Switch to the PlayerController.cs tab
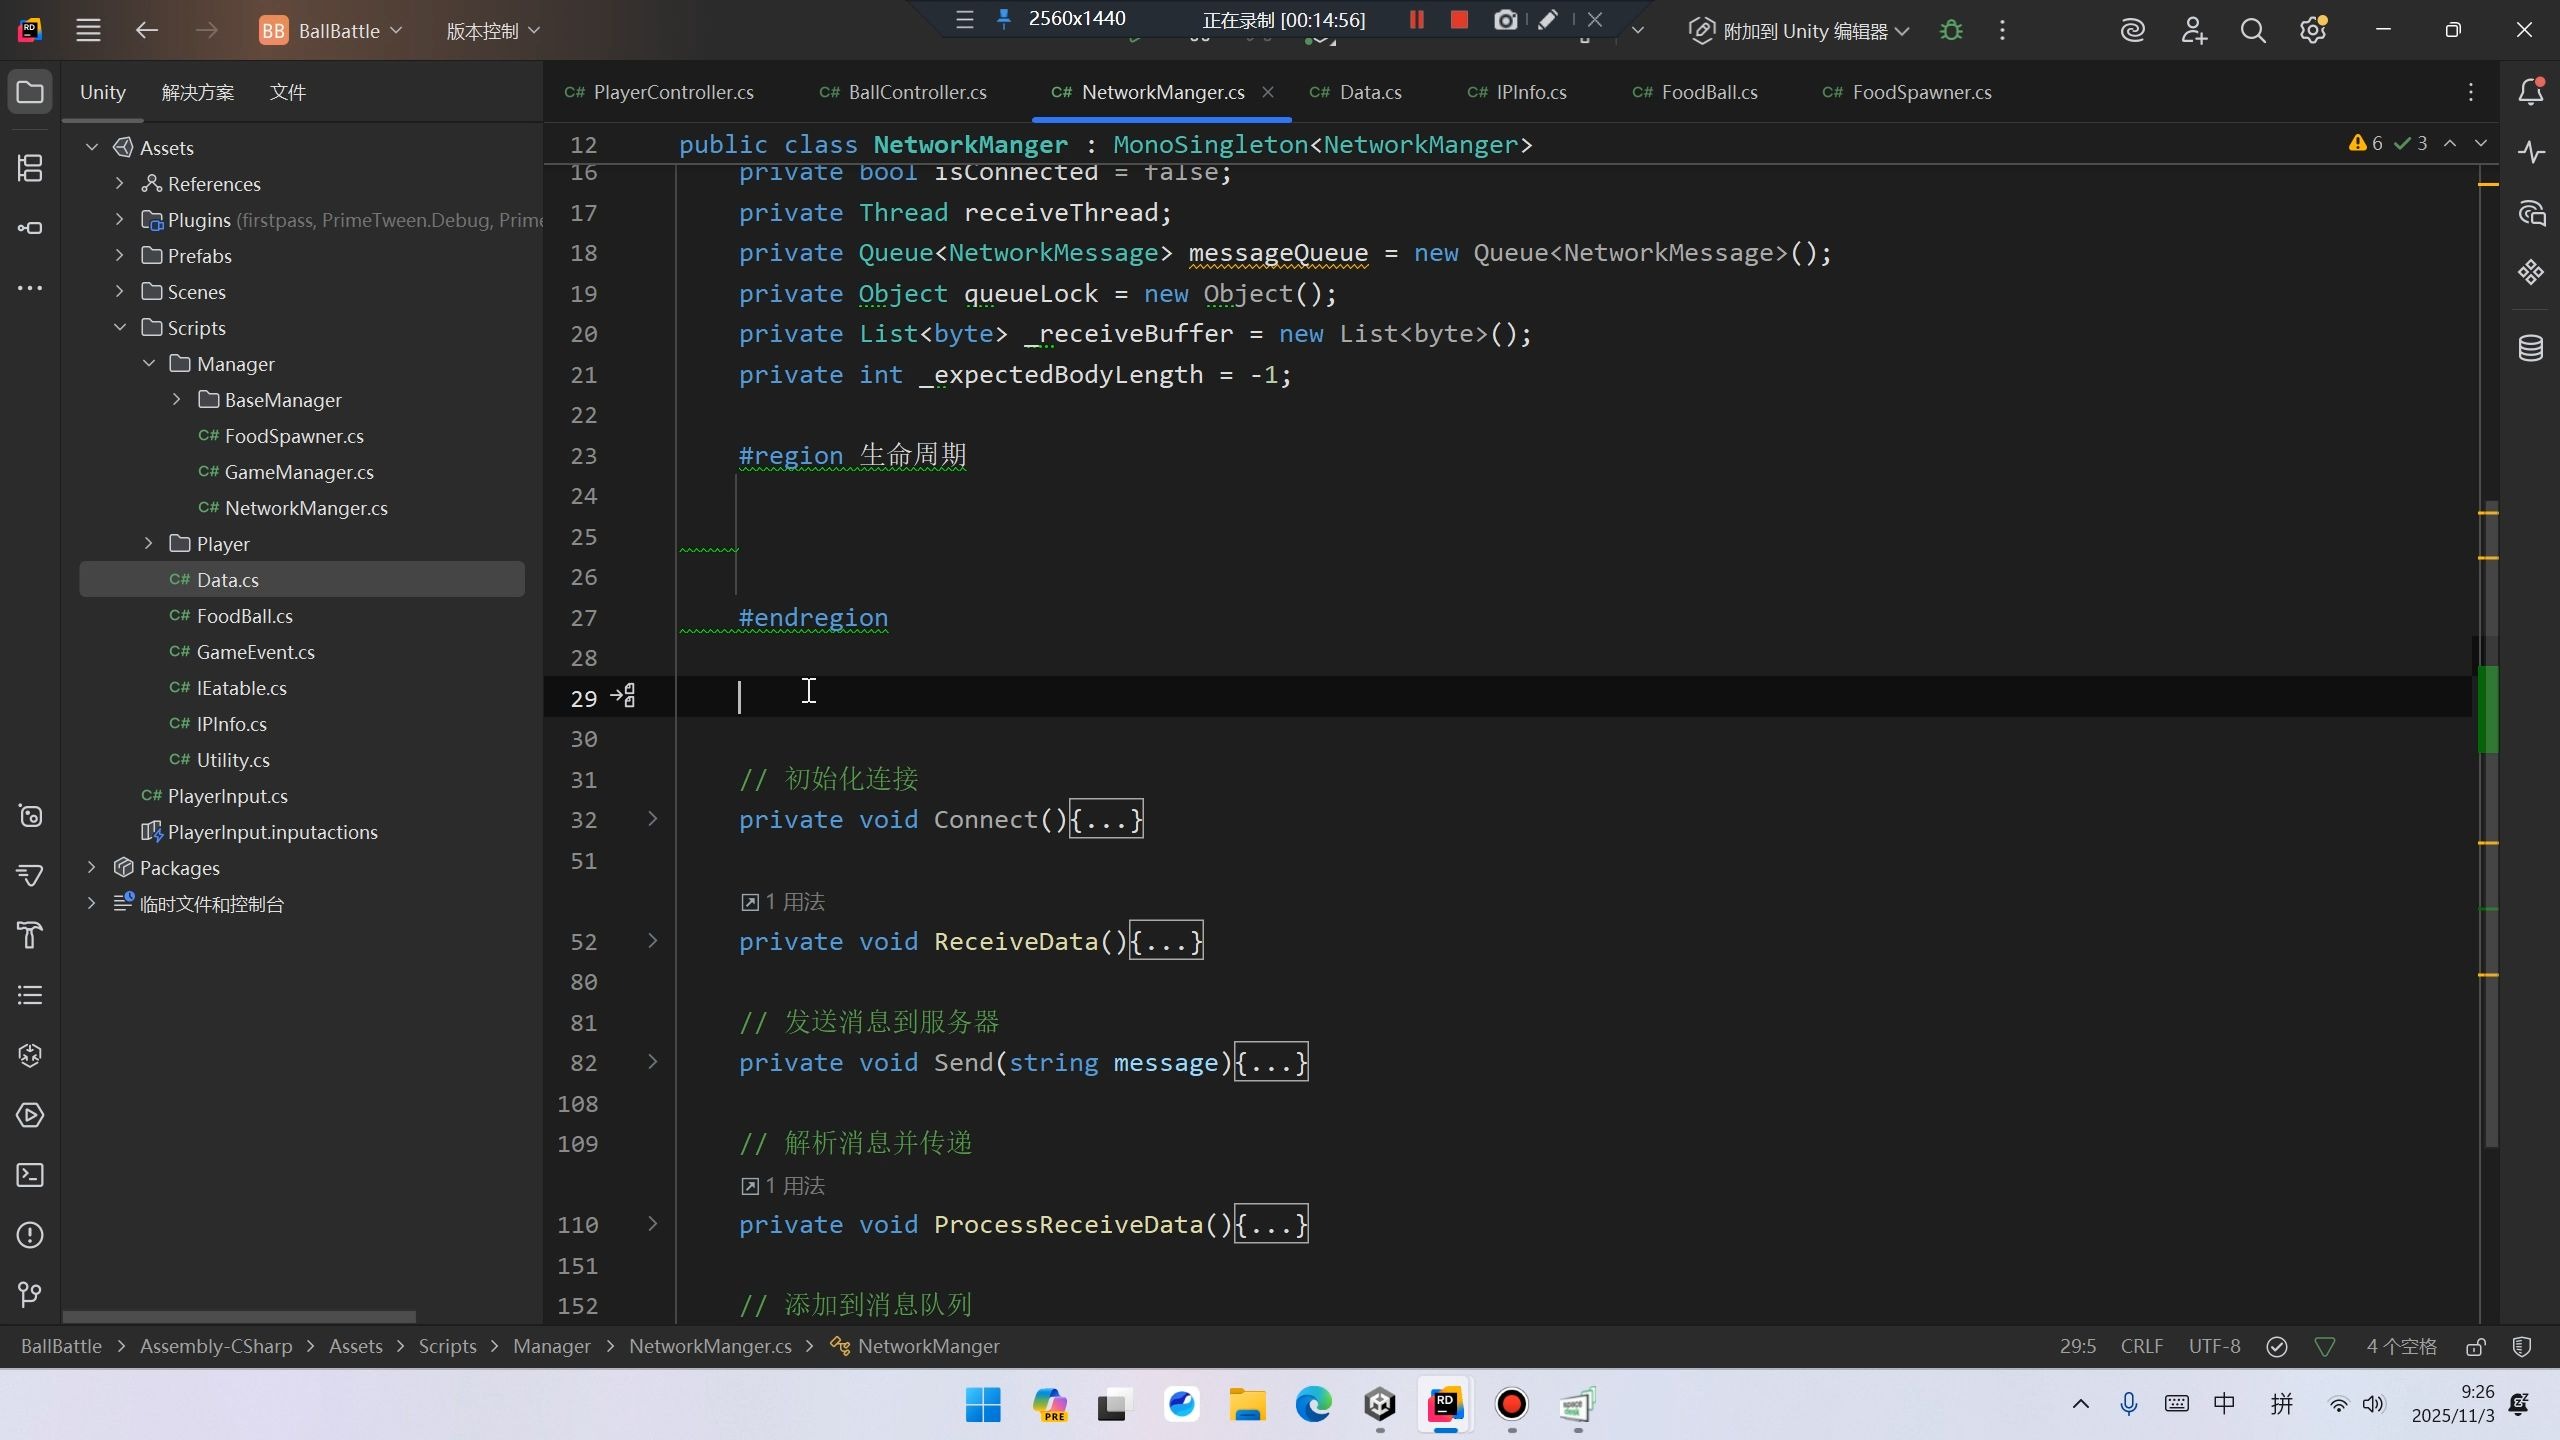 pyautogui.click(x=672, y=92)
